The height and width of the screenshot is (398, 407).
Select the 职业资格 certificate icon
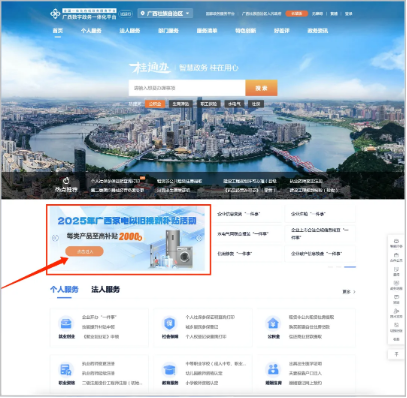pos(66,370)
